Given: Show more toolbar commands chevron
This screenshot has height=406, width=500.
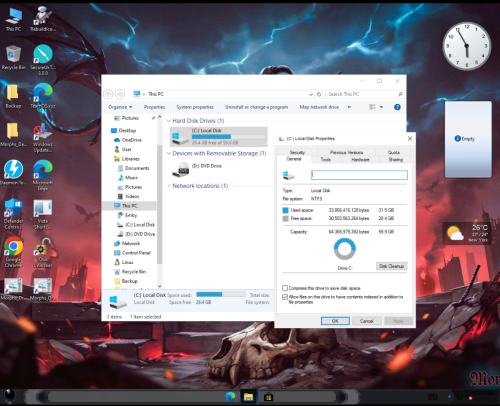Looking at the screenshot, I should (349, 107).
